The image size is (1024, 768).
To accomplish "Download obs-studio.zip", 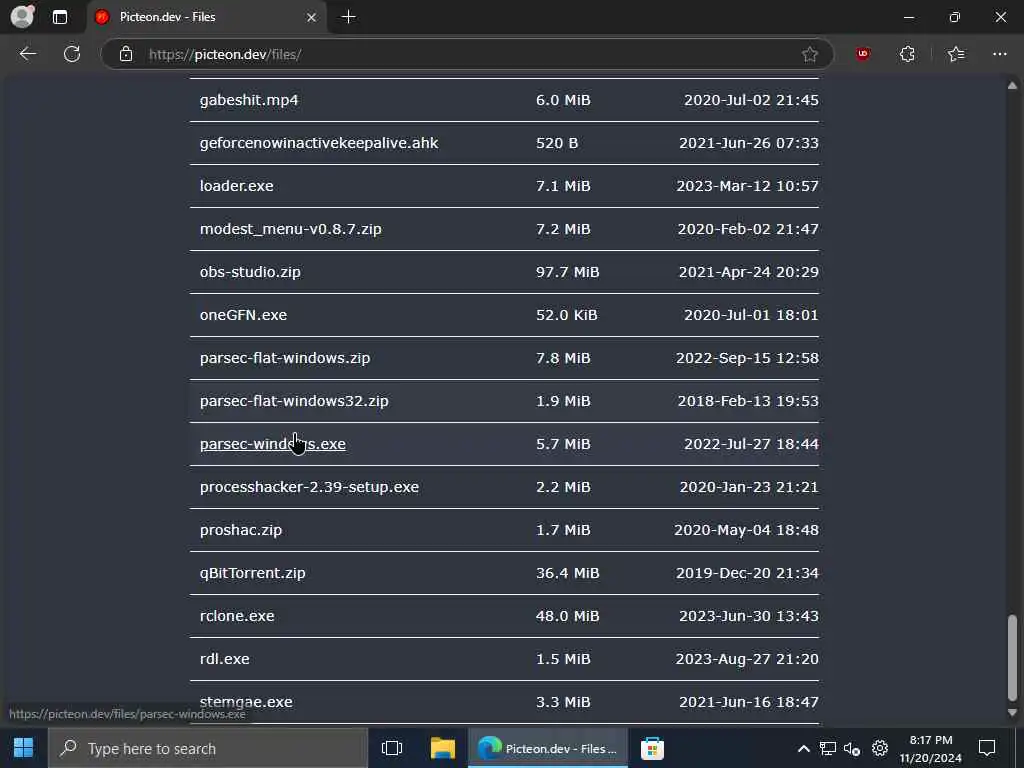I will click(250, 272).
